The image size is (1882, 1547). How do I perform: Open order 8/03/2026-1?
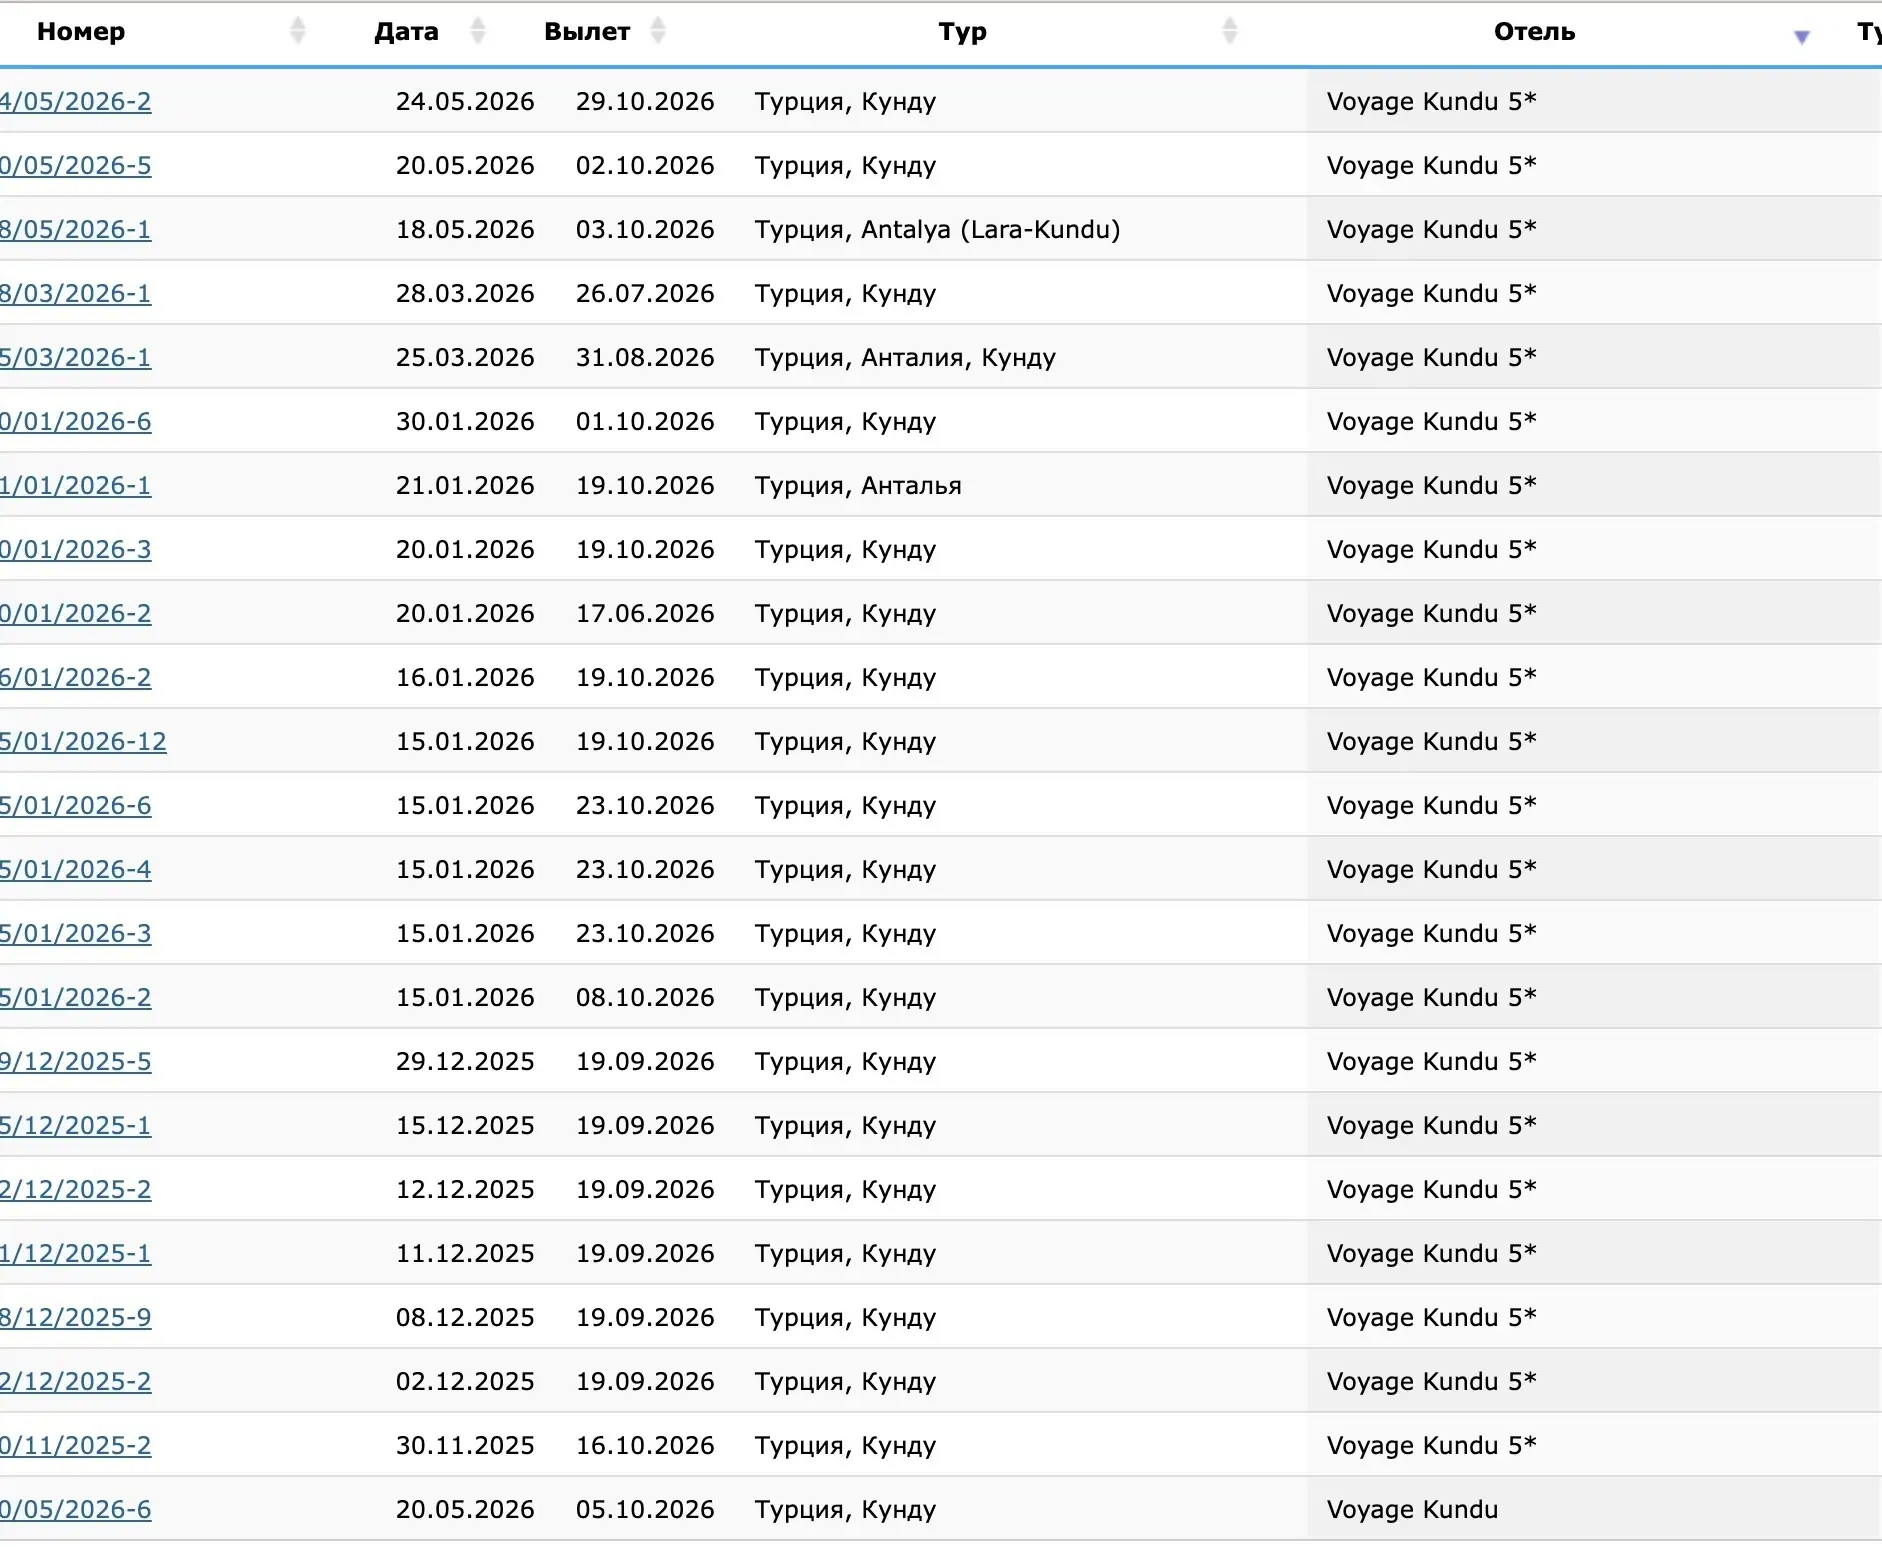pos(76,293)
